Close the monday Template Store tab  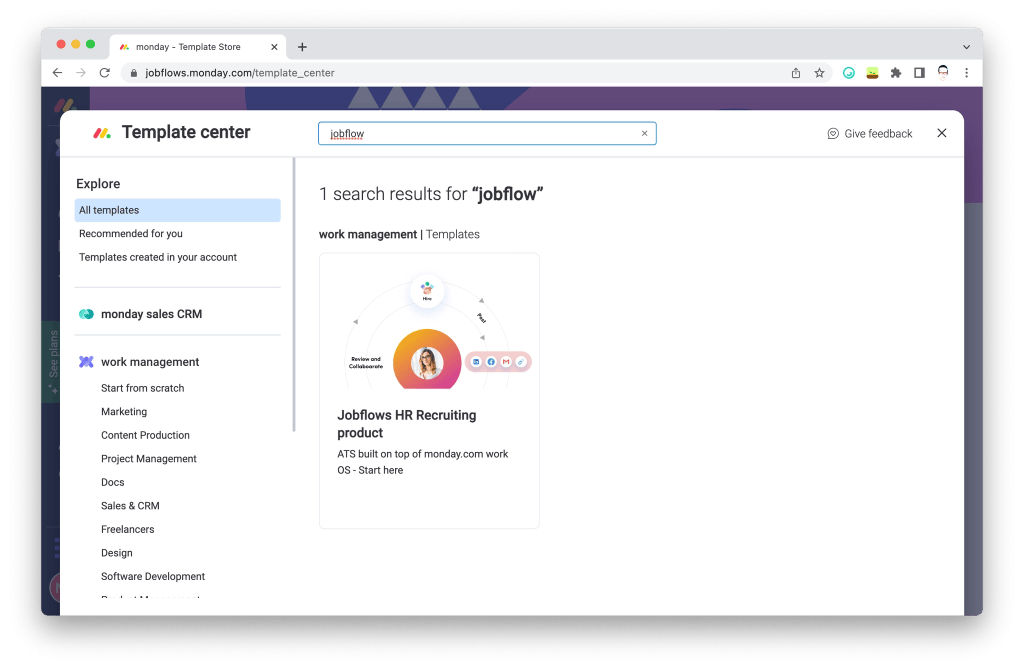[x=274, y=47]
